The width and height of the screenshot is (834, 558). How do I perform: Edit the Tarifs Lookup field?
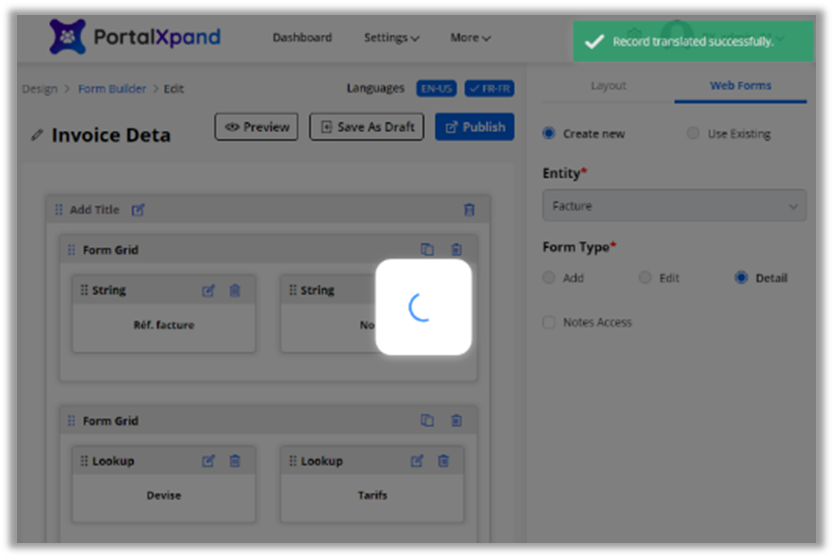click(x=417, y=461)
